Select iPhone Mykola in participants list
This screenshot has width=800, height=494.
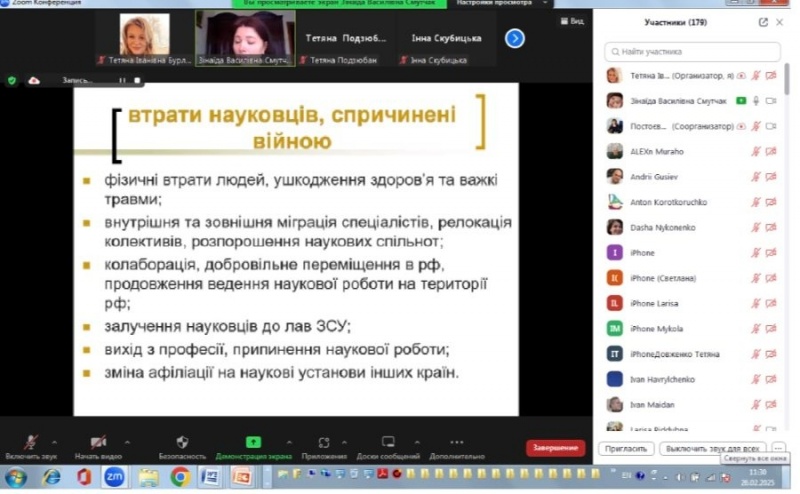pyautogui.click(x=691, y=329)
